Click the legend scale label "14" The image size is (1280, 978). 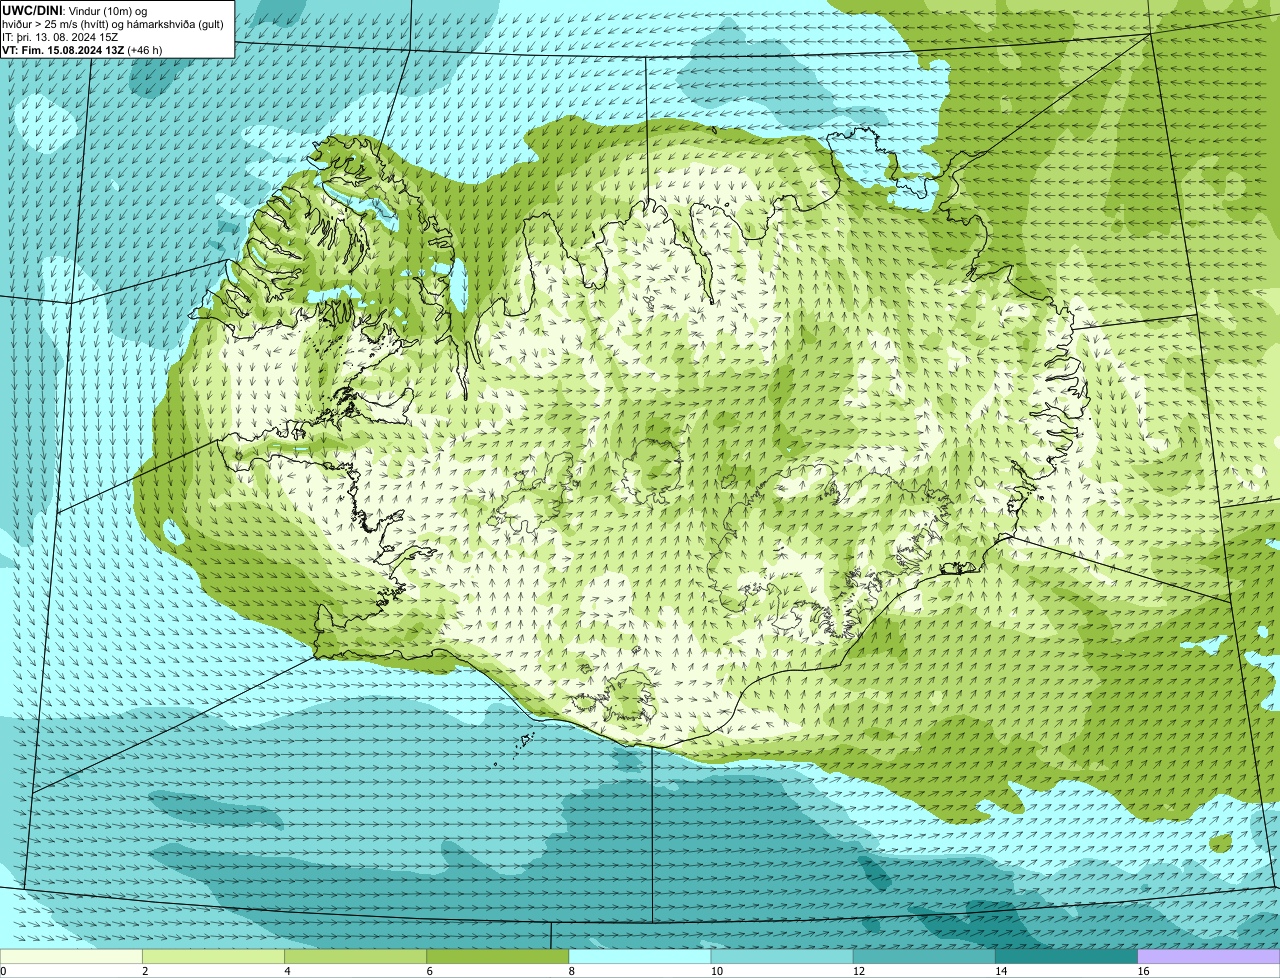coord(1001,971)
